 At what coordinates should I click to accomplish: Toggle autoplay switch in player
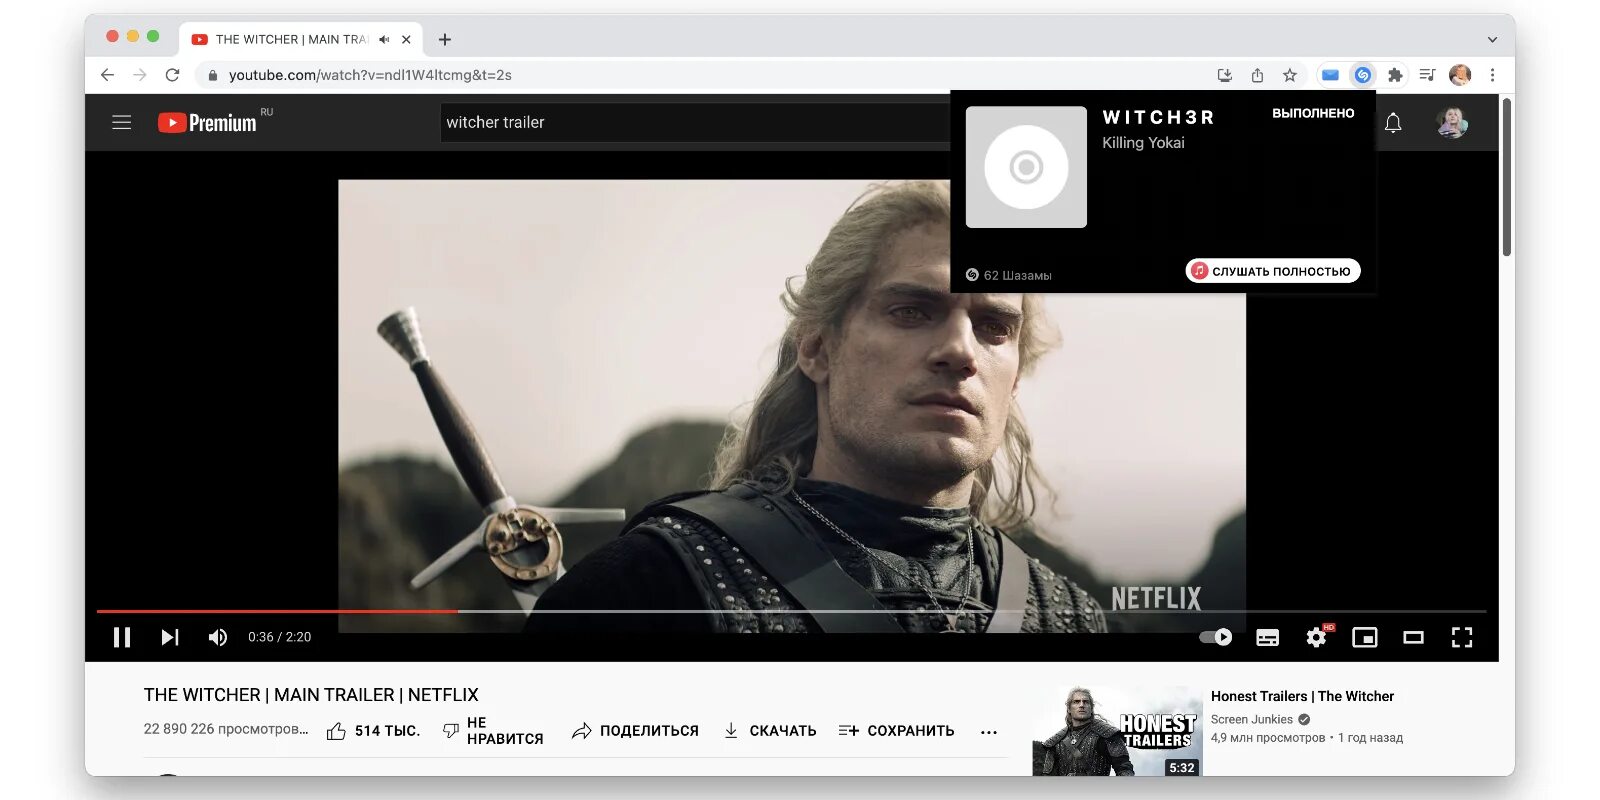point(1216,637)
